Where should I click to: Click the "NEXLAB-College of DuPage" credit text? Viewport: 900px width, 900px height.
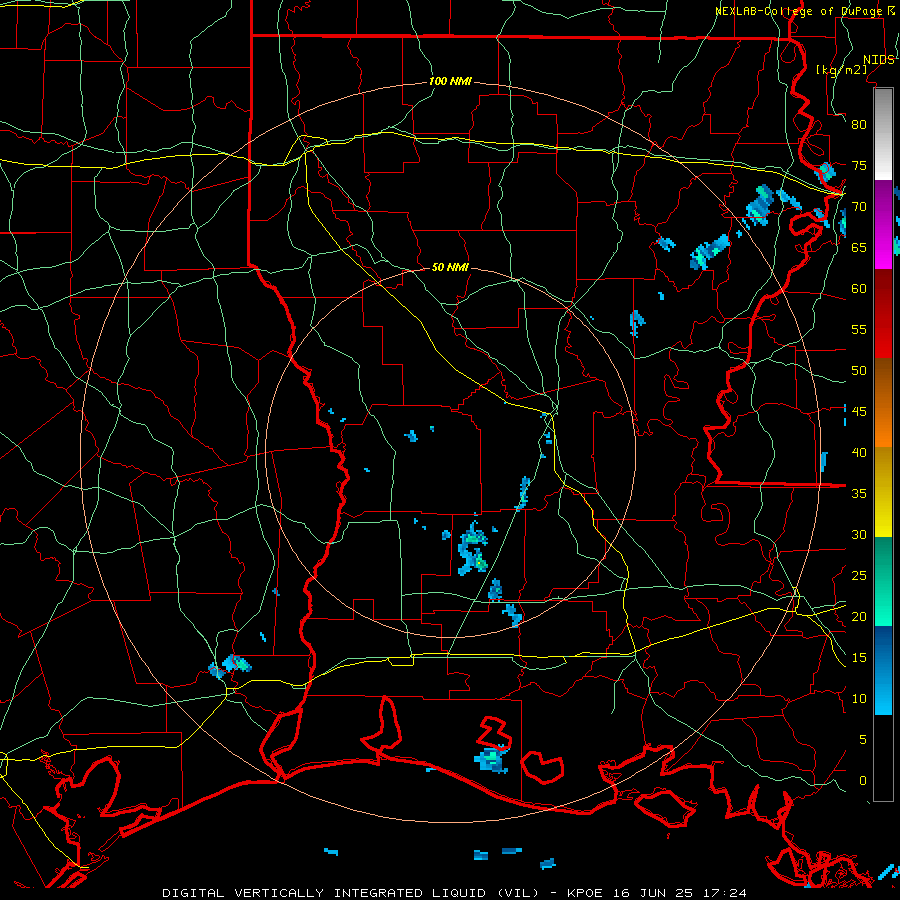pyautogui.click(x=798, y=11)
